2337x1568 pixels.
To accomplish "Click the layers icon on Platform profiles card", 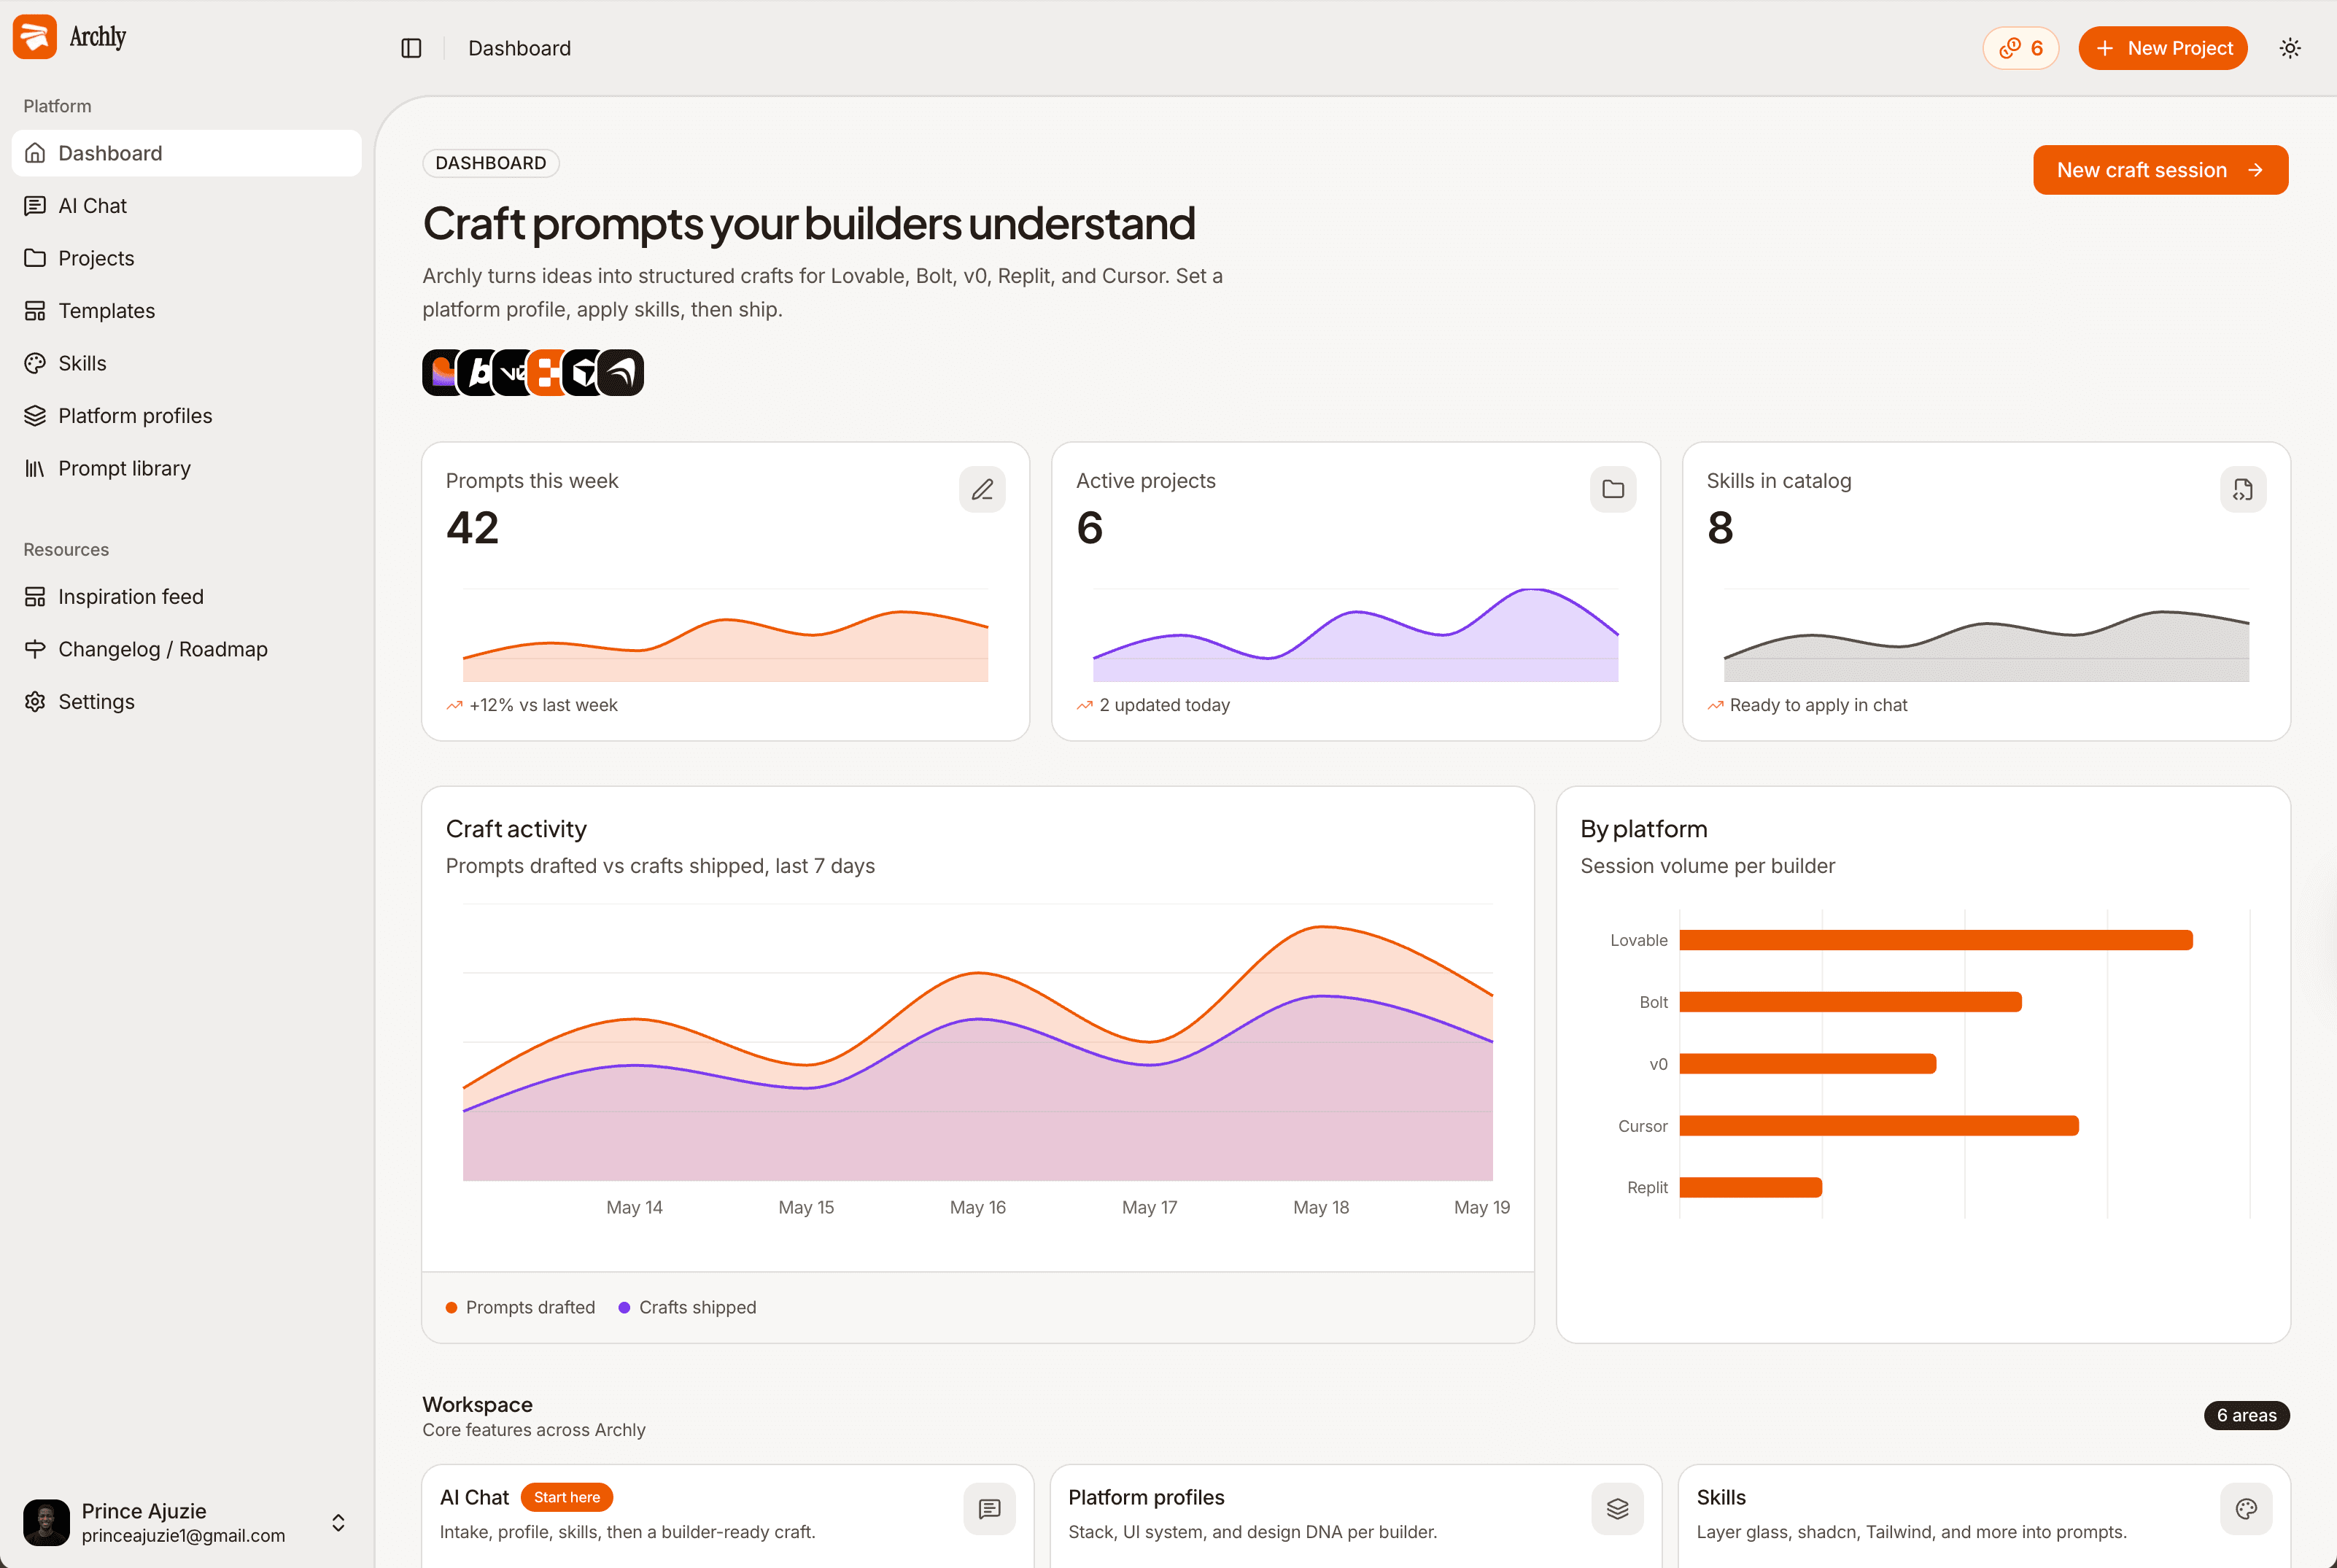I will click(1617, 1509).
